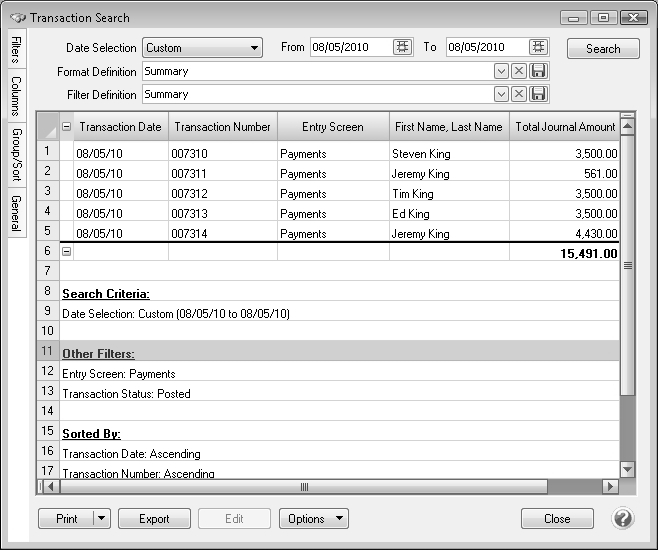Switch to the Columns side tab

16,96
